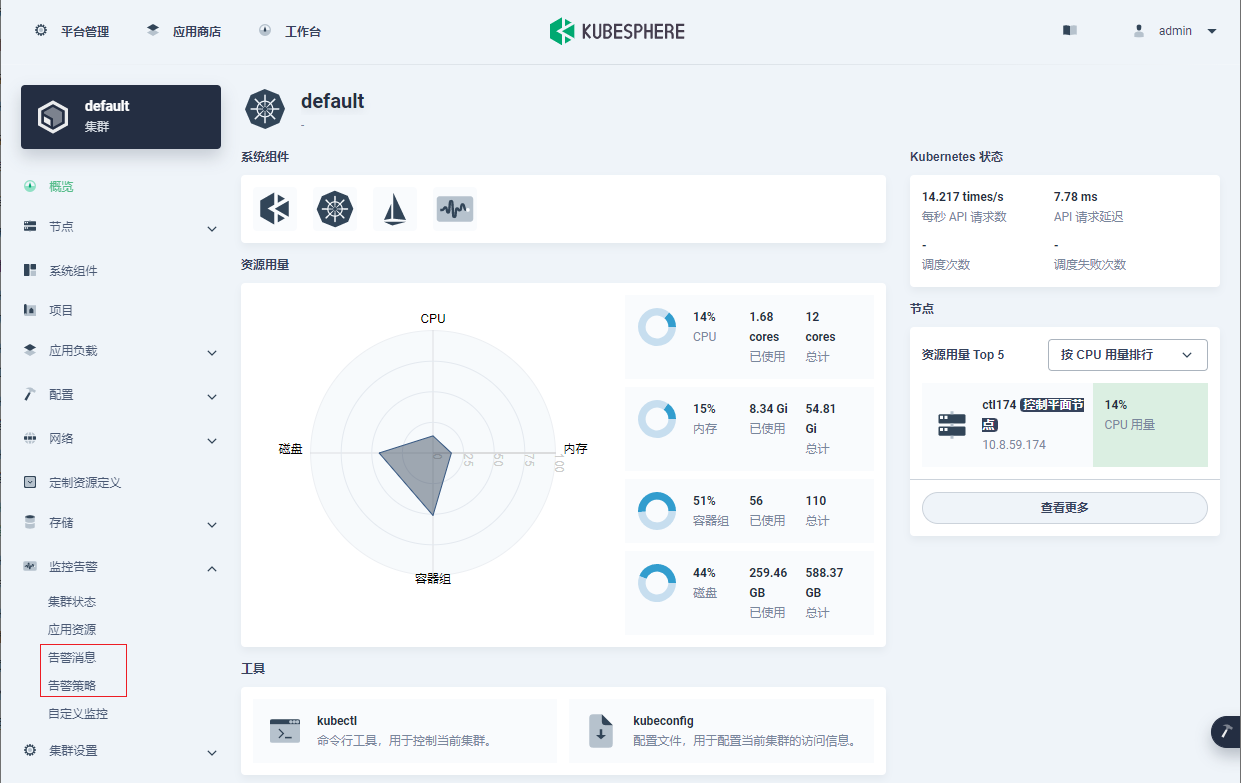Click the 14.217 times/s API request value
1241x783 pixels.
962,197
